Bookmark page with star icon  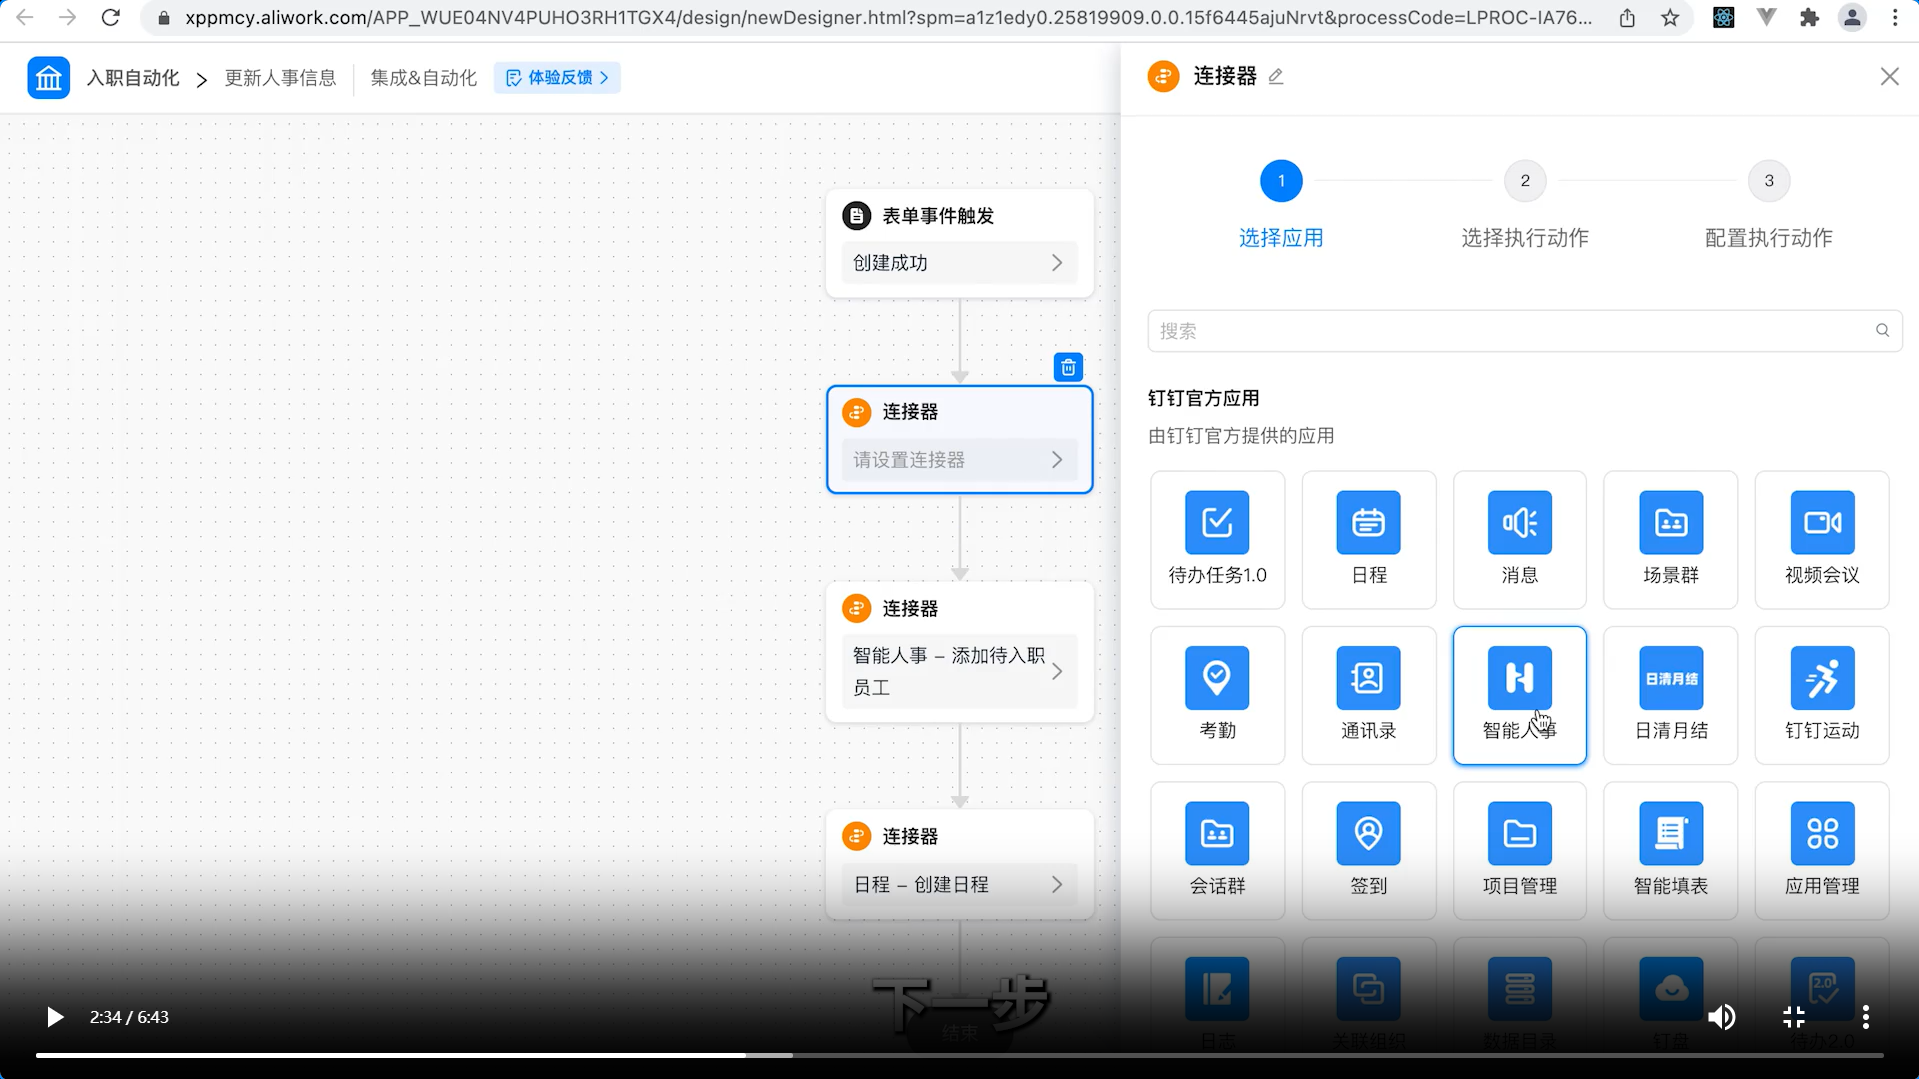[x=1670, y=17]
